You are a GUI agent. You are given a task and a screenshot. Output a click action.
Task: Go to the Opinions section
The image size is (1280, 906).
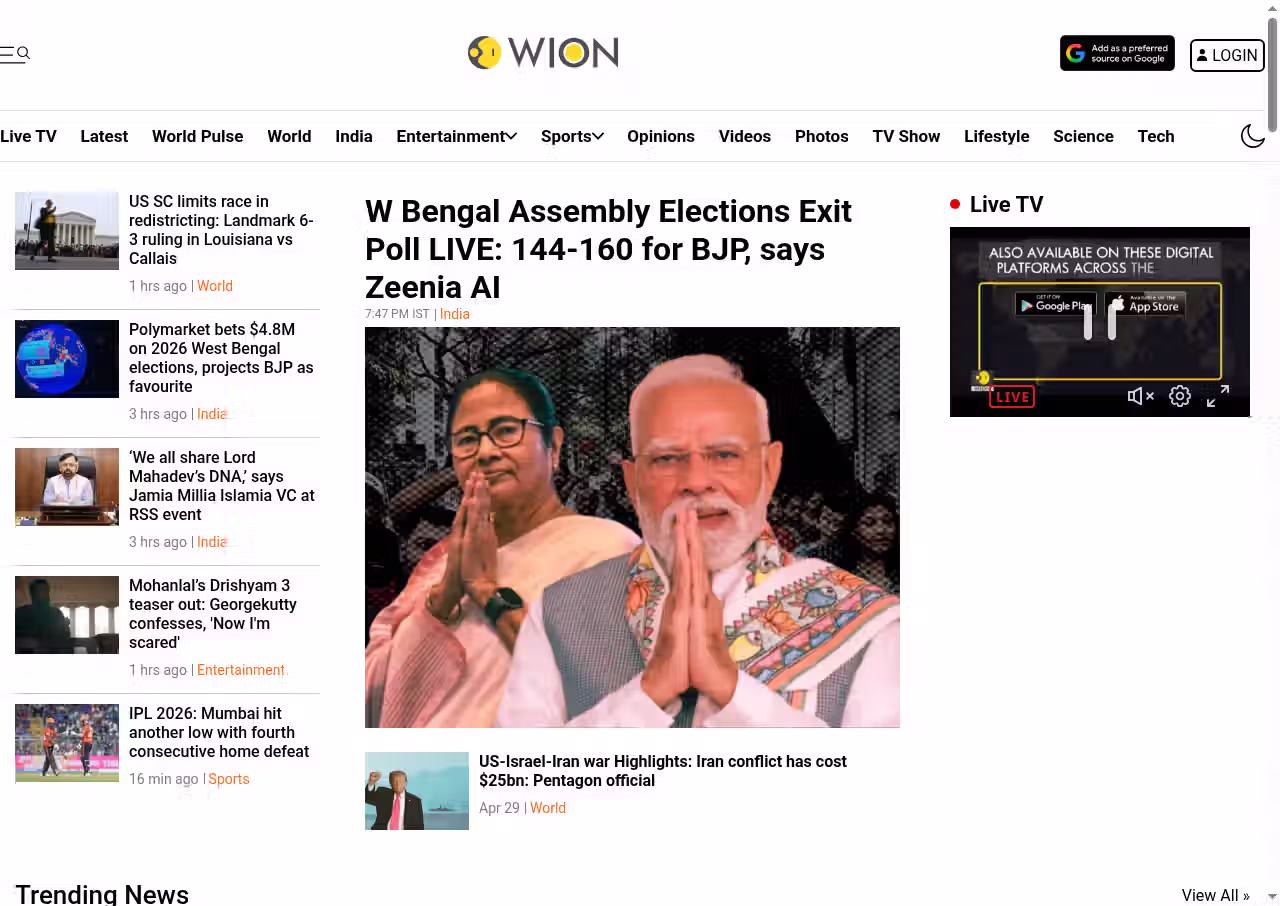[661, 136]
